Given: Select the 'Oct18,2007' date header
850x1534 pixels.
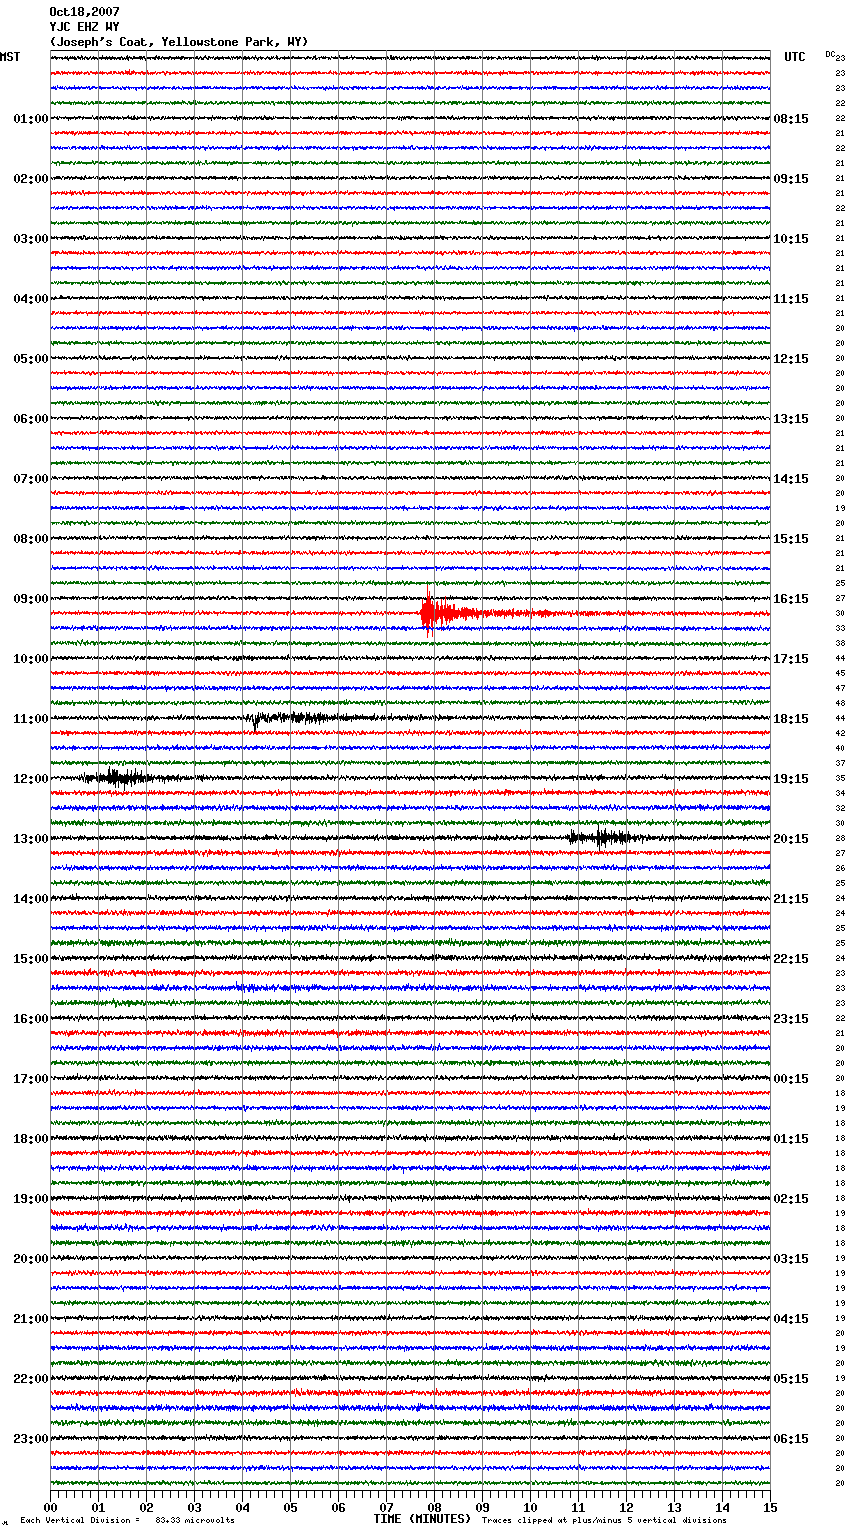Looking at the screenshot, I should tap(84, 12).
